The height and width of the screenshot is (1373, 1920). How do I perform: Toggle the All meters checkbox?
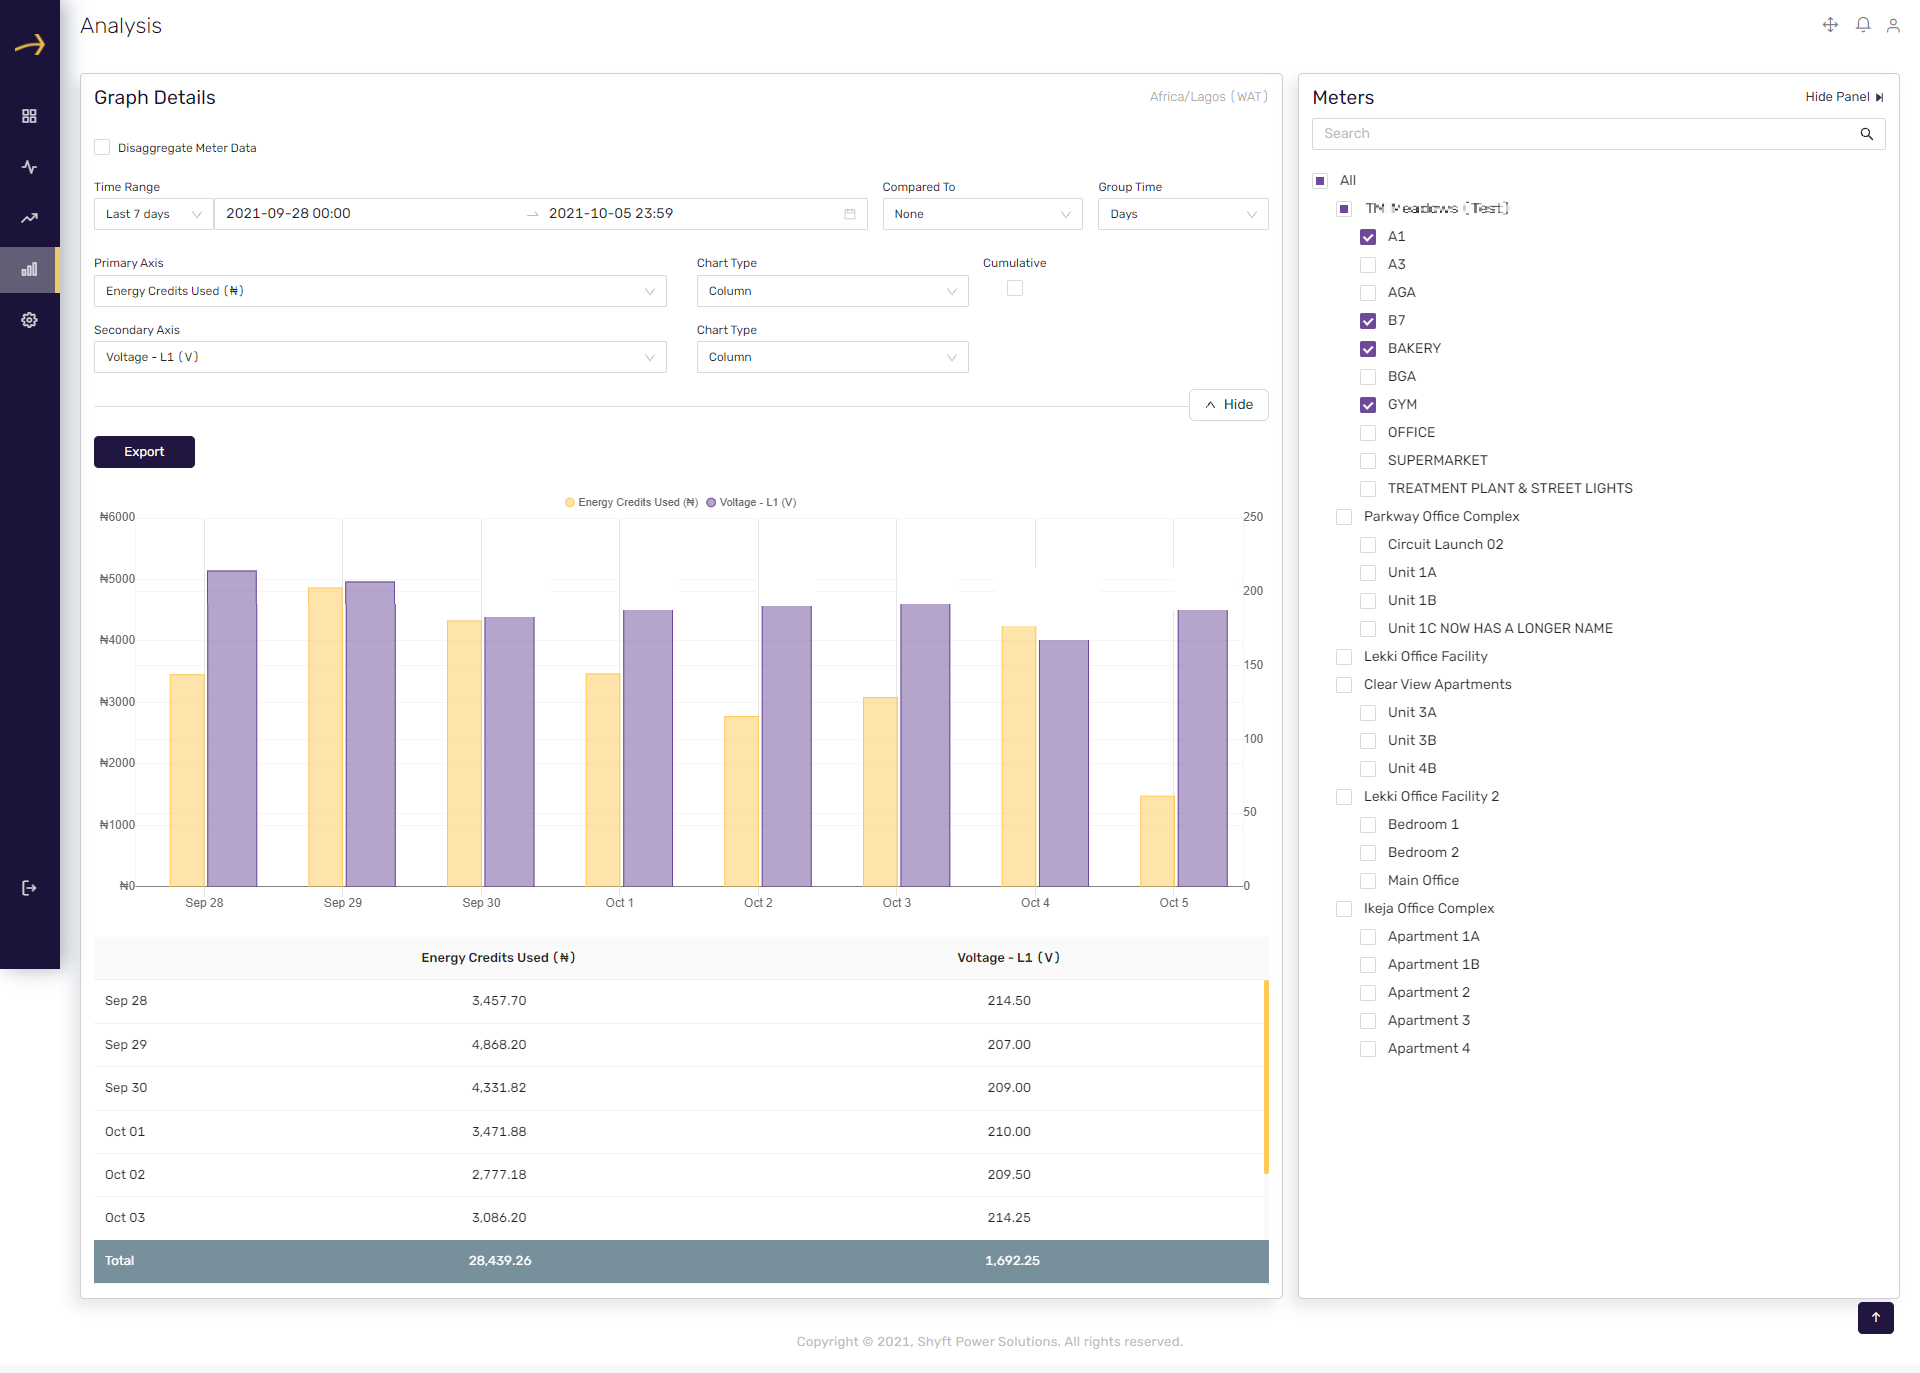click(1320, 181)
